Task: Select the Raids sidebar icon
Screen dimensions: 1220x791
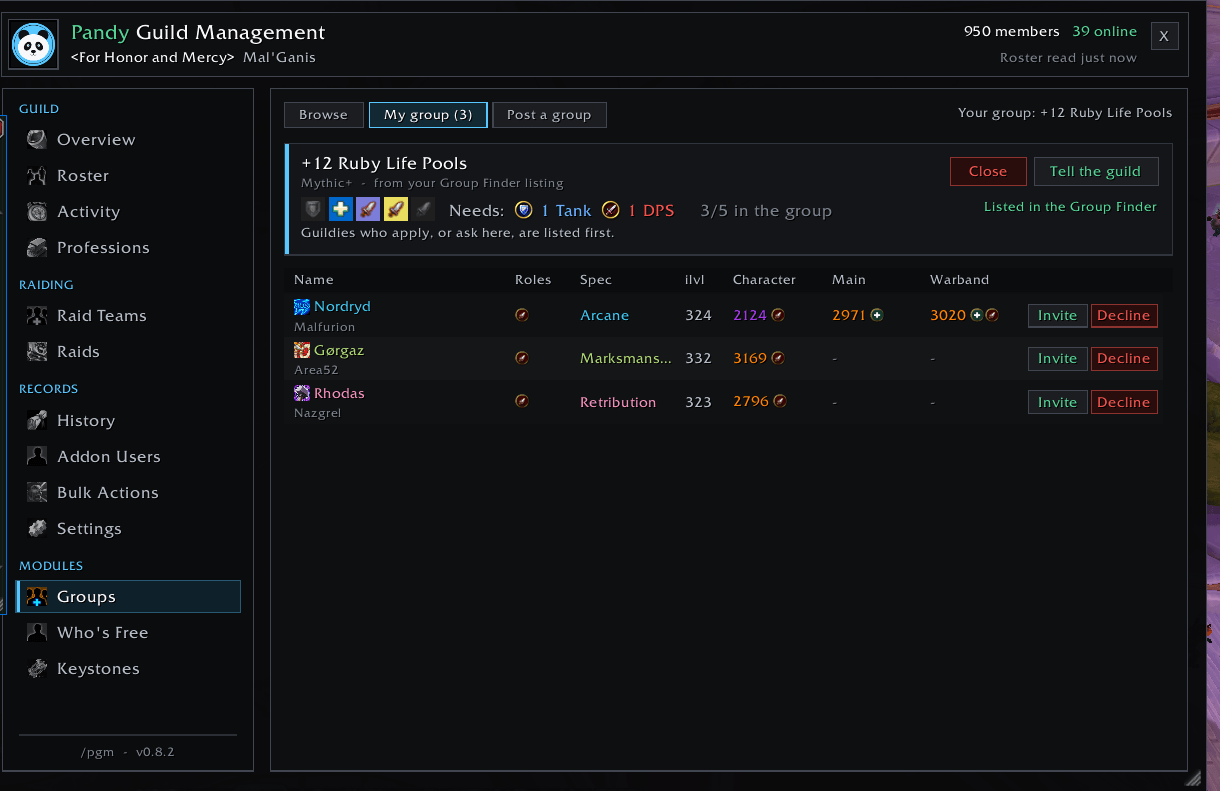Action: point(37,351)
